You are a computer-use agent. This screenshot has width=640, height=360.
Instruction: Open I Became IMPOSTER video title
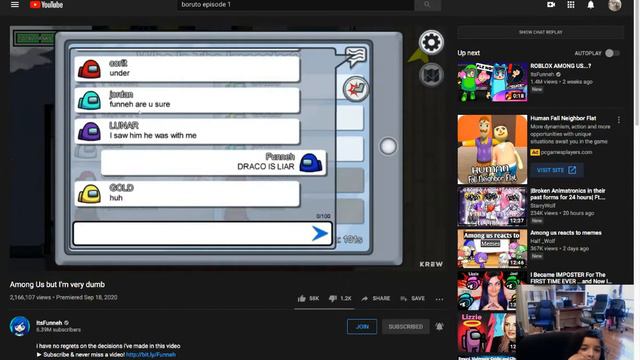click(x=571, y=278)
